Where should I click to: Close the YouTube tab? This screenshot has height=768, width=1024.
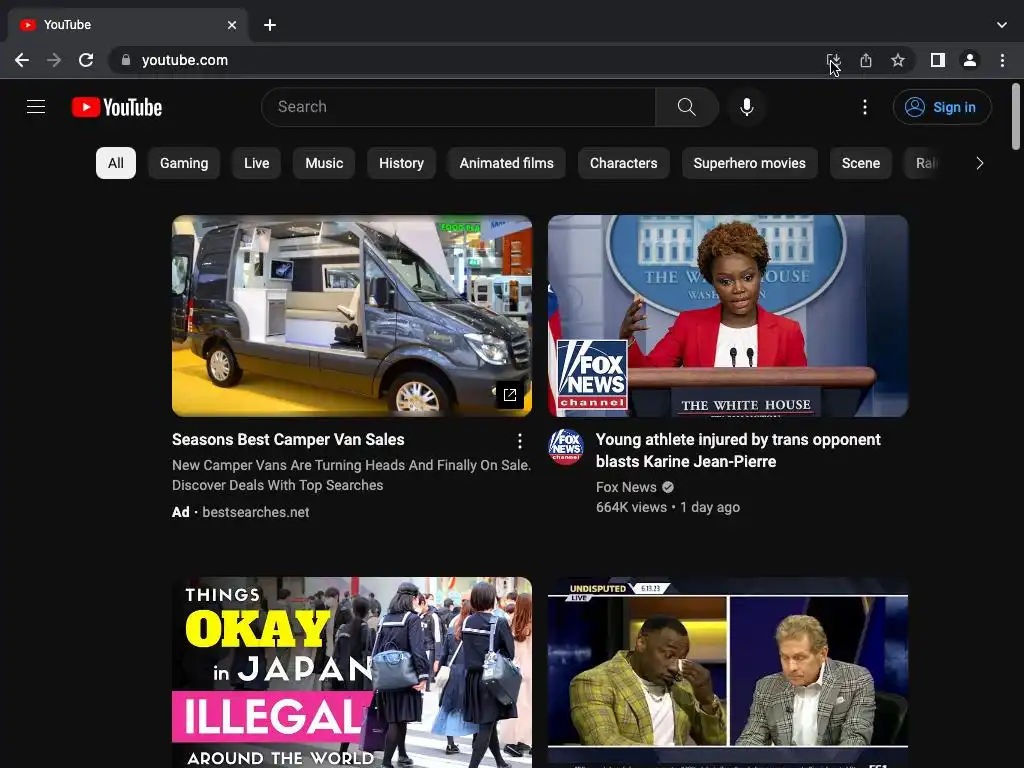click(232, 25)
